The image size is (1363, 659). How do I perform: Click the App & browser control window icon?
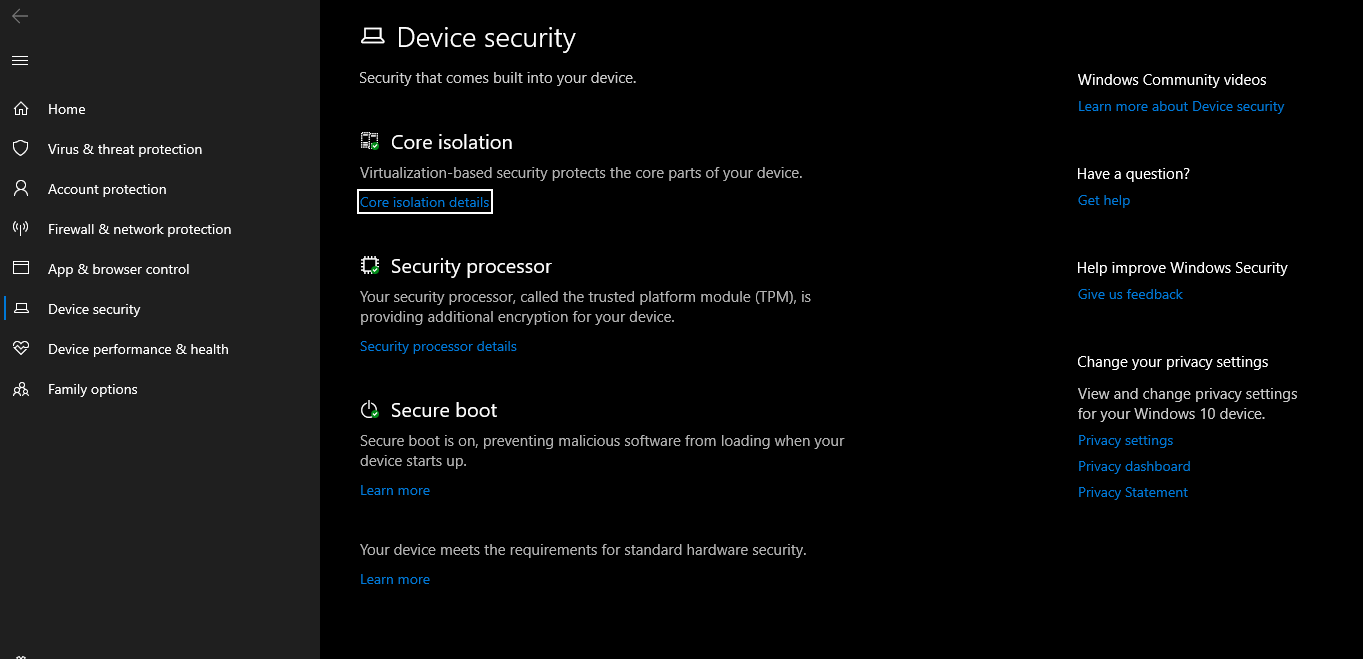(x=20, y=269)
